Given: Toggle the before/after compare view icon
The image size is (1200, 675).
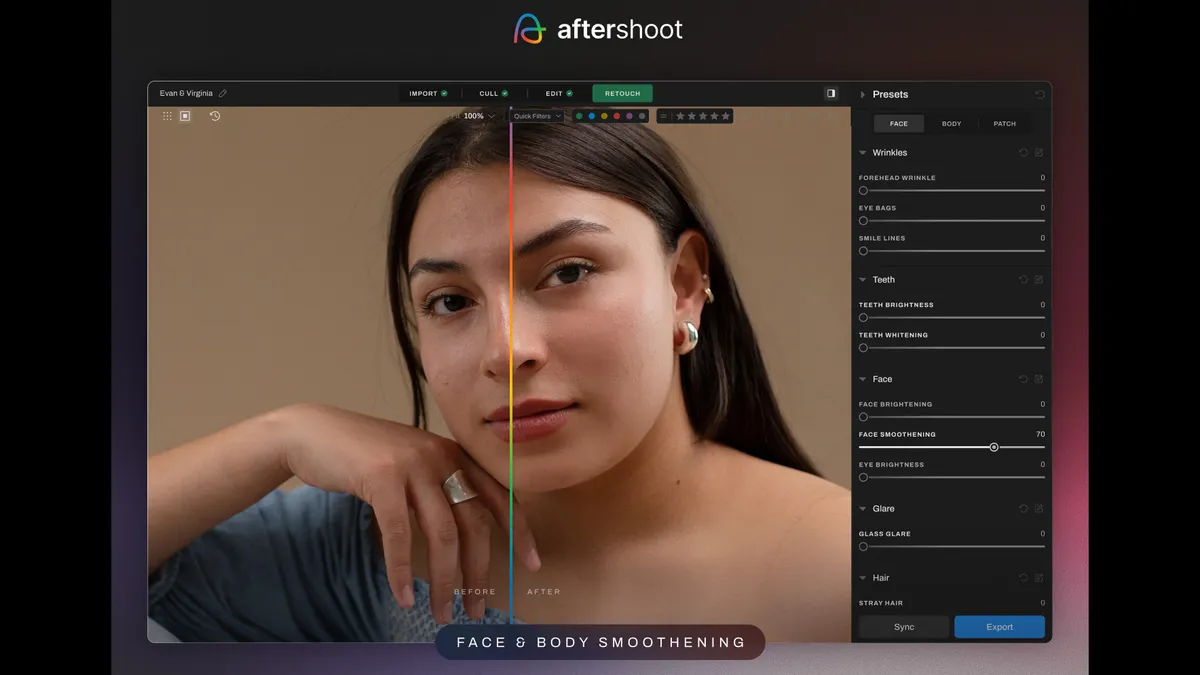Looking at the screenshot, I should coord(831,93).
